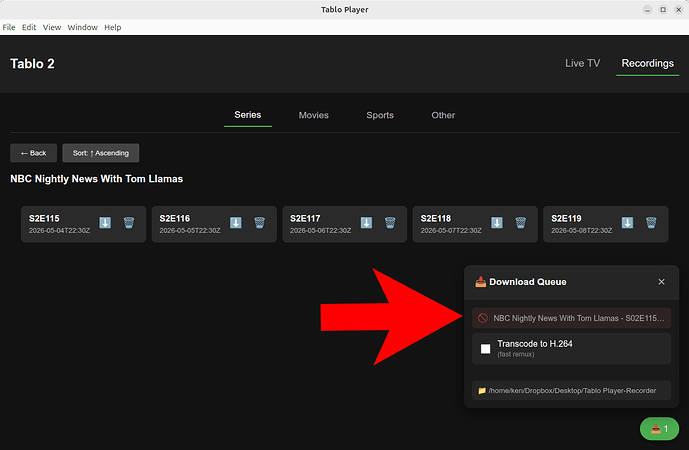The image size is (689, 450).
Task: Open the View menu
Action: click(52, 27)
